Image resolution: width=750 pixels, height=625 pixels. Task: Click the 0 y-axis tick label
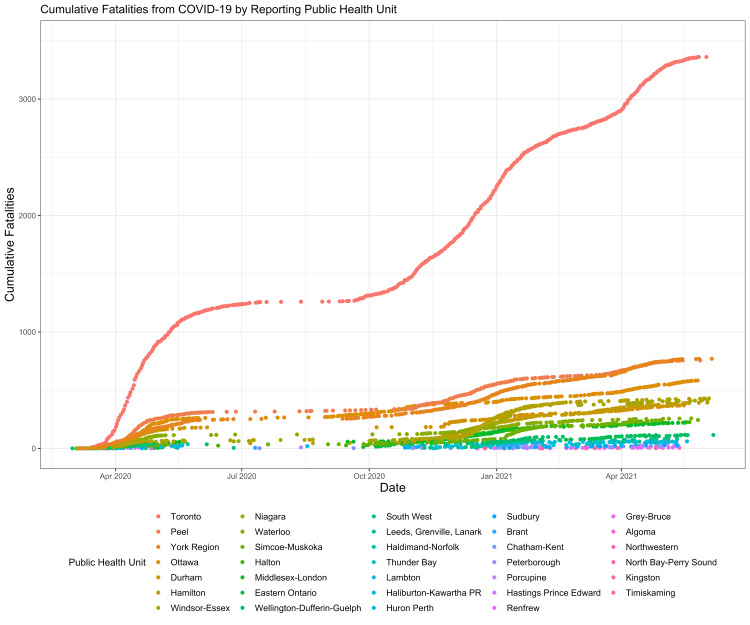(x=34, y=449)
